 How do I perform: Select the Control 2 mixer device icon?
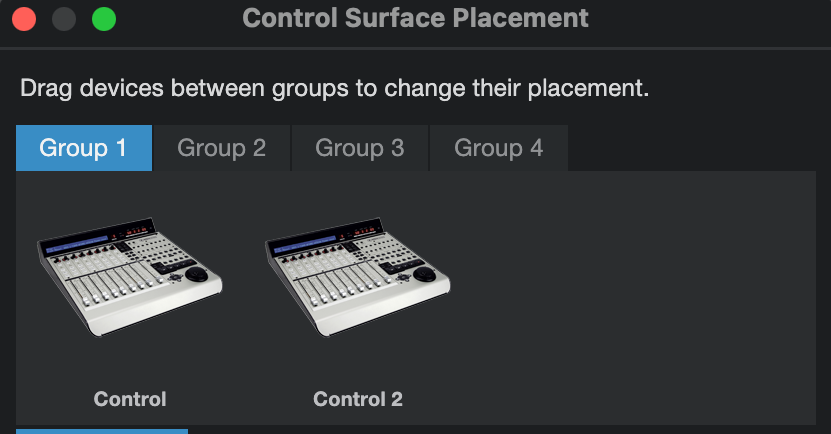pyautogui.click(x=358, y=281)
